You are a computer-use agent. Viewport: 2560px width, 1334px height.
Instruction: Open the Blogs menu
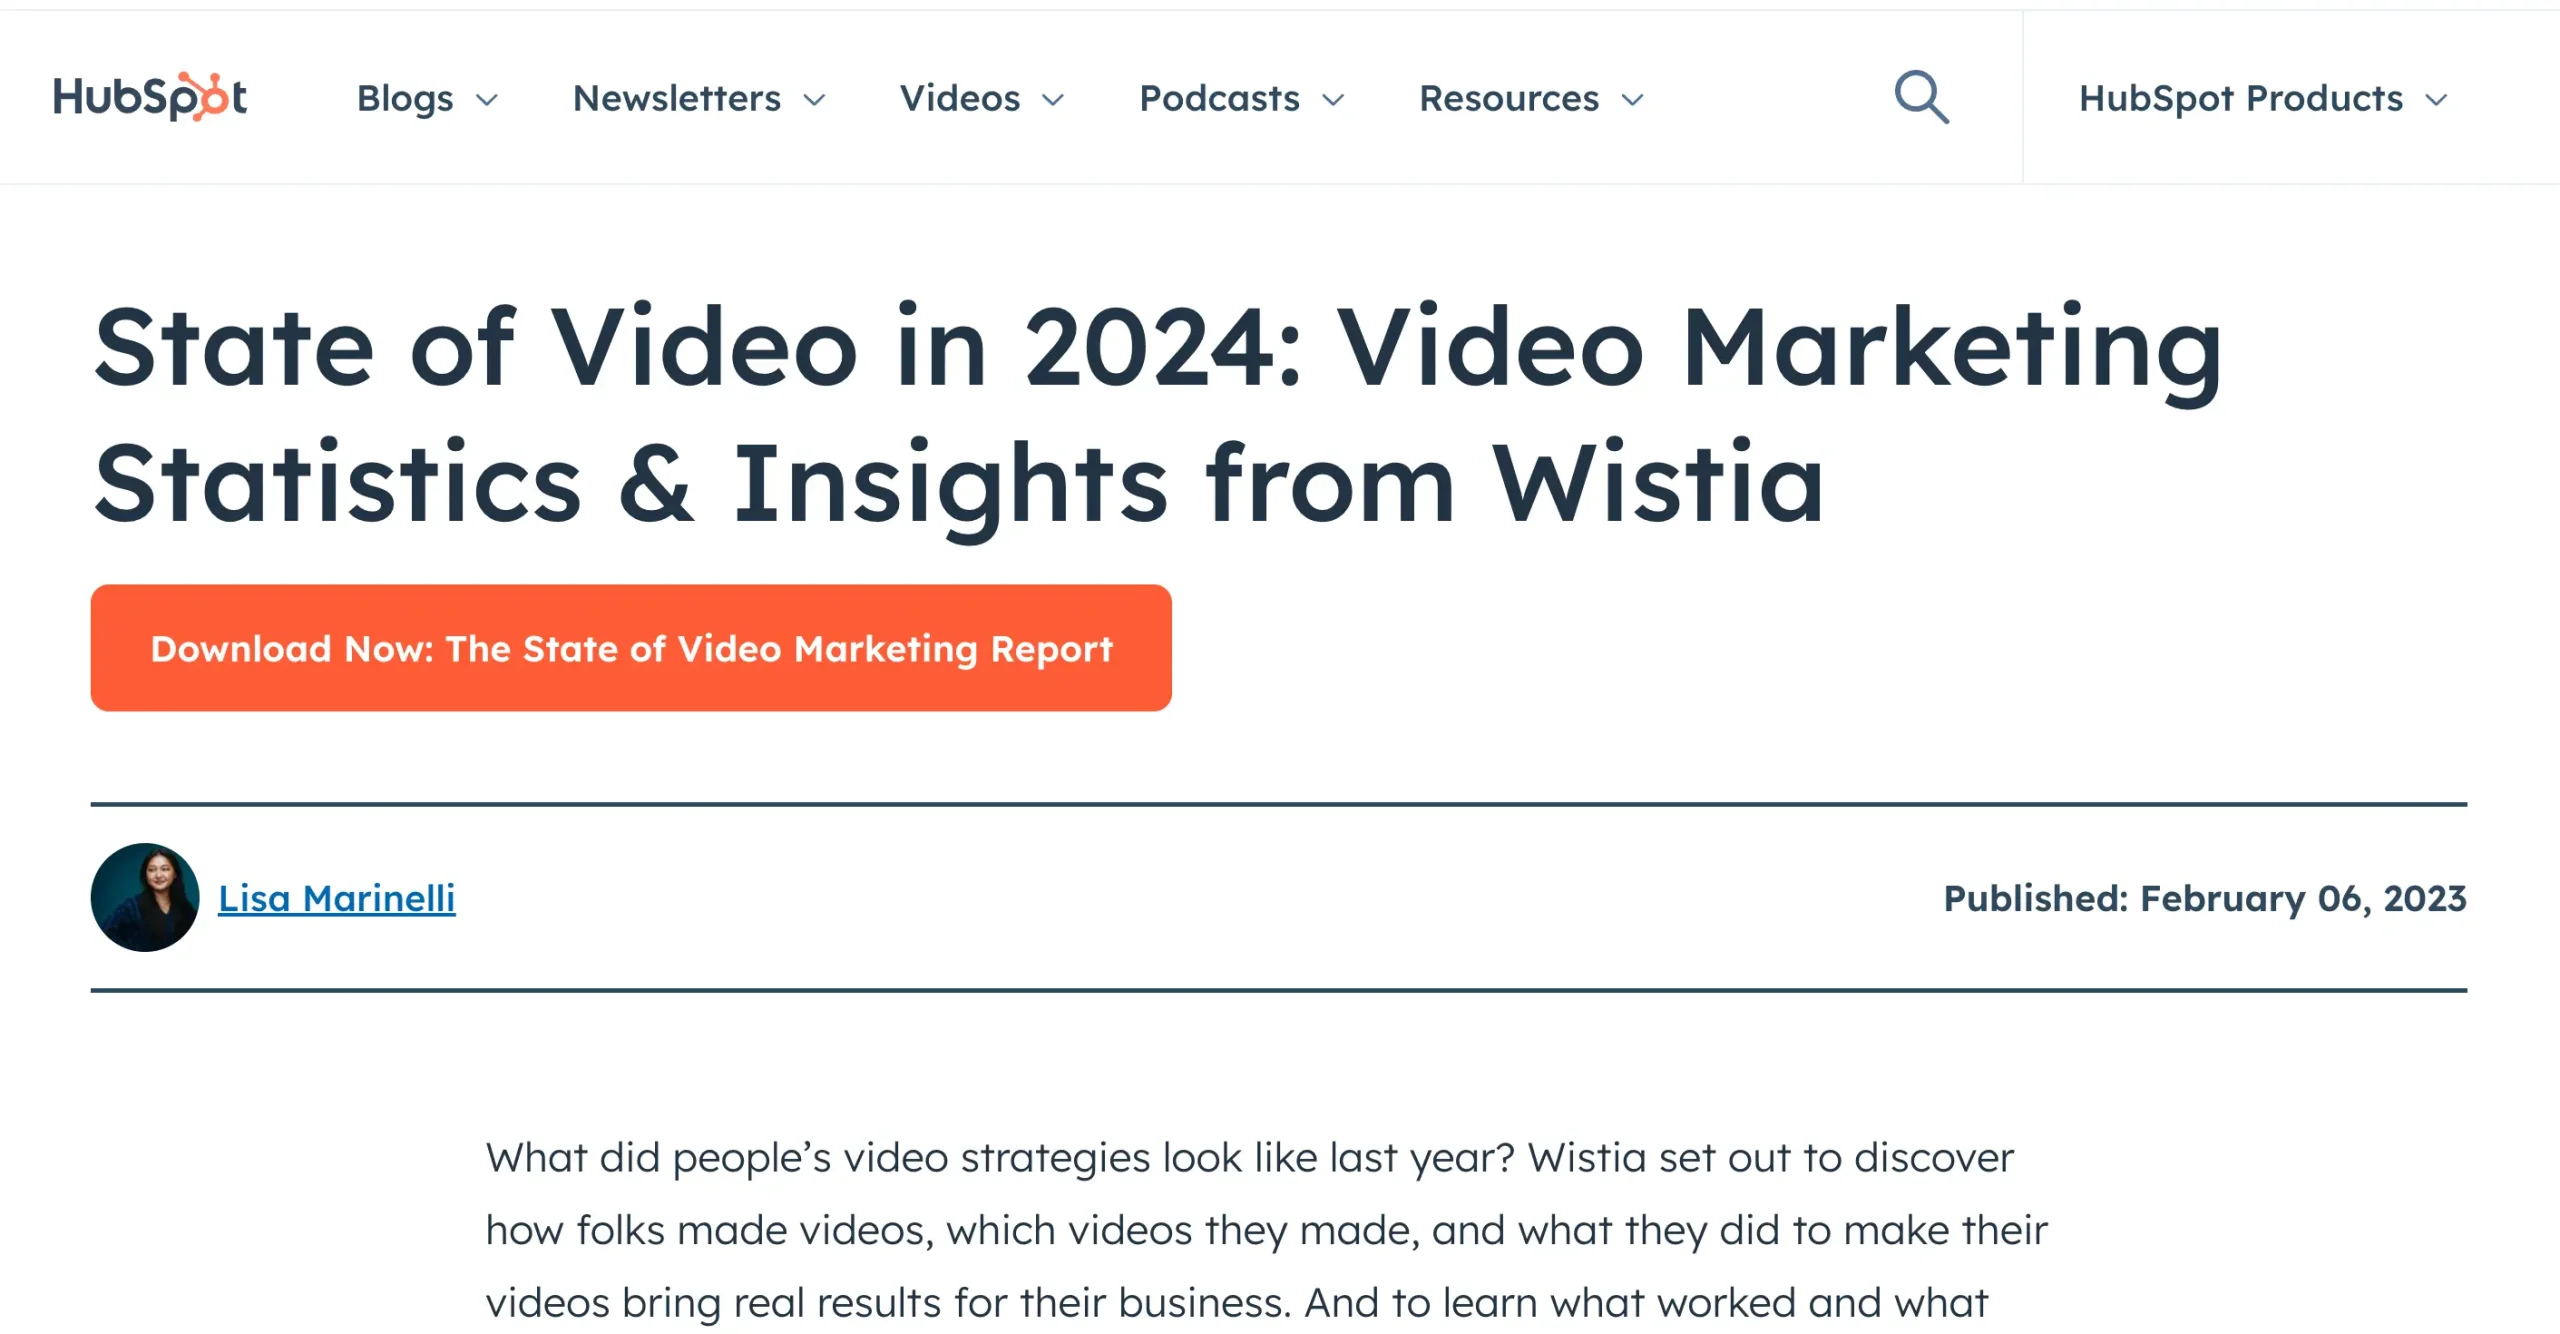coord(405,98)
